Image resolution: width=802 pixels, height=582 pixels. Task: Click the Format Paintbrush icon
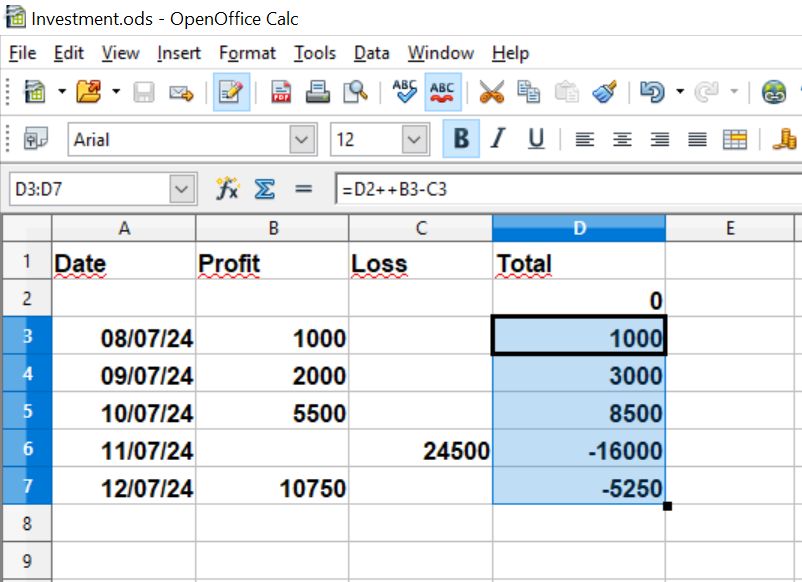click(x=605, y=92)
